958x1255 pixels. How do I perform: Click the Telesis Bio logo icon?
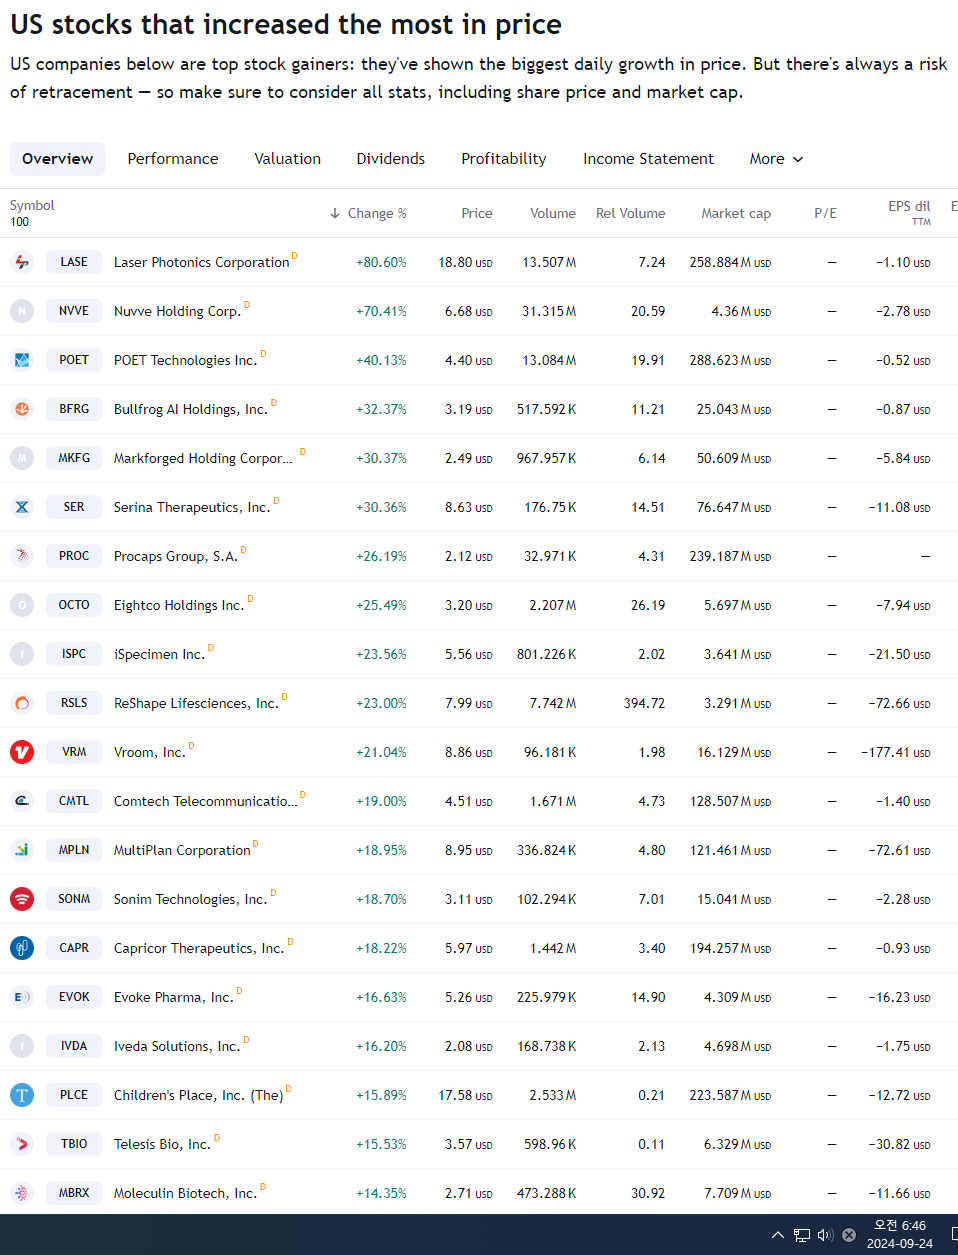coord(22,1144)
